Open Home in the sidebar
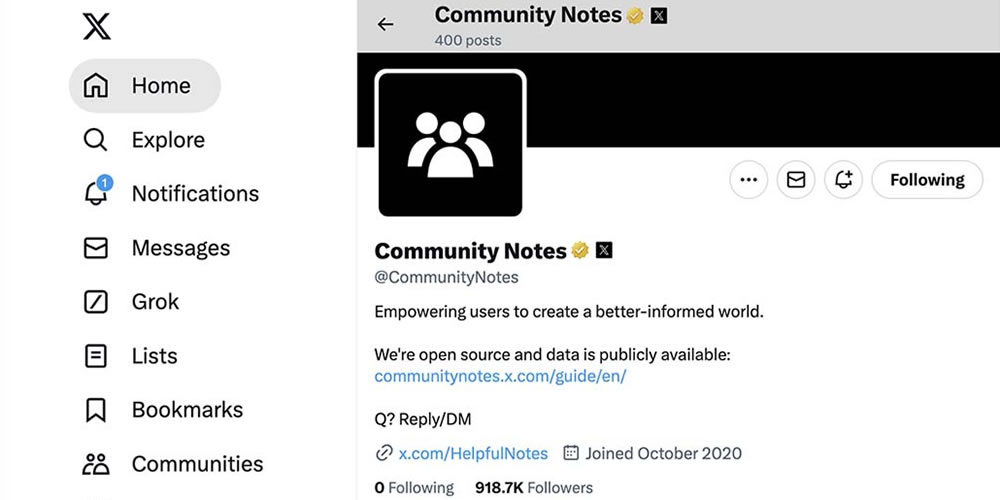The width and height of the screenshot is (1000, 500). (x=145, y=85)
